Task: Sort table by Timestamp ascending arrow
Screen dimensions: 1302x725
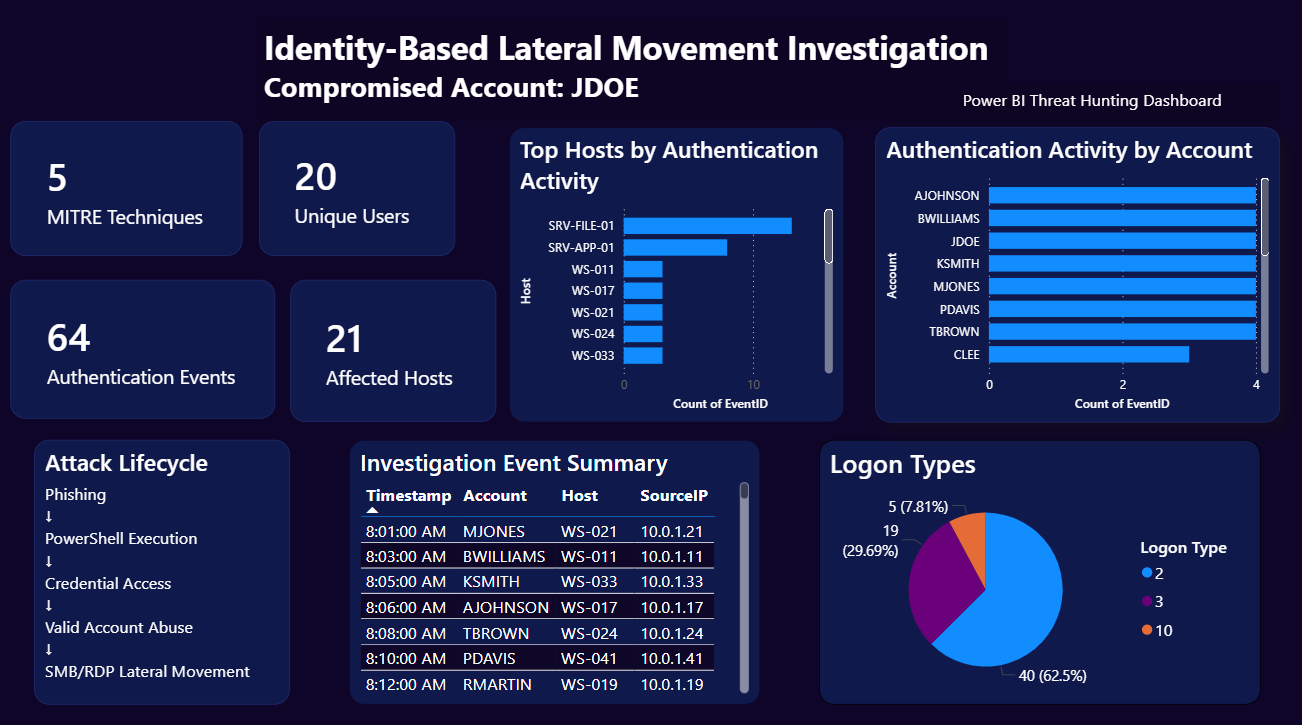Action: click(x=373, y=511)
